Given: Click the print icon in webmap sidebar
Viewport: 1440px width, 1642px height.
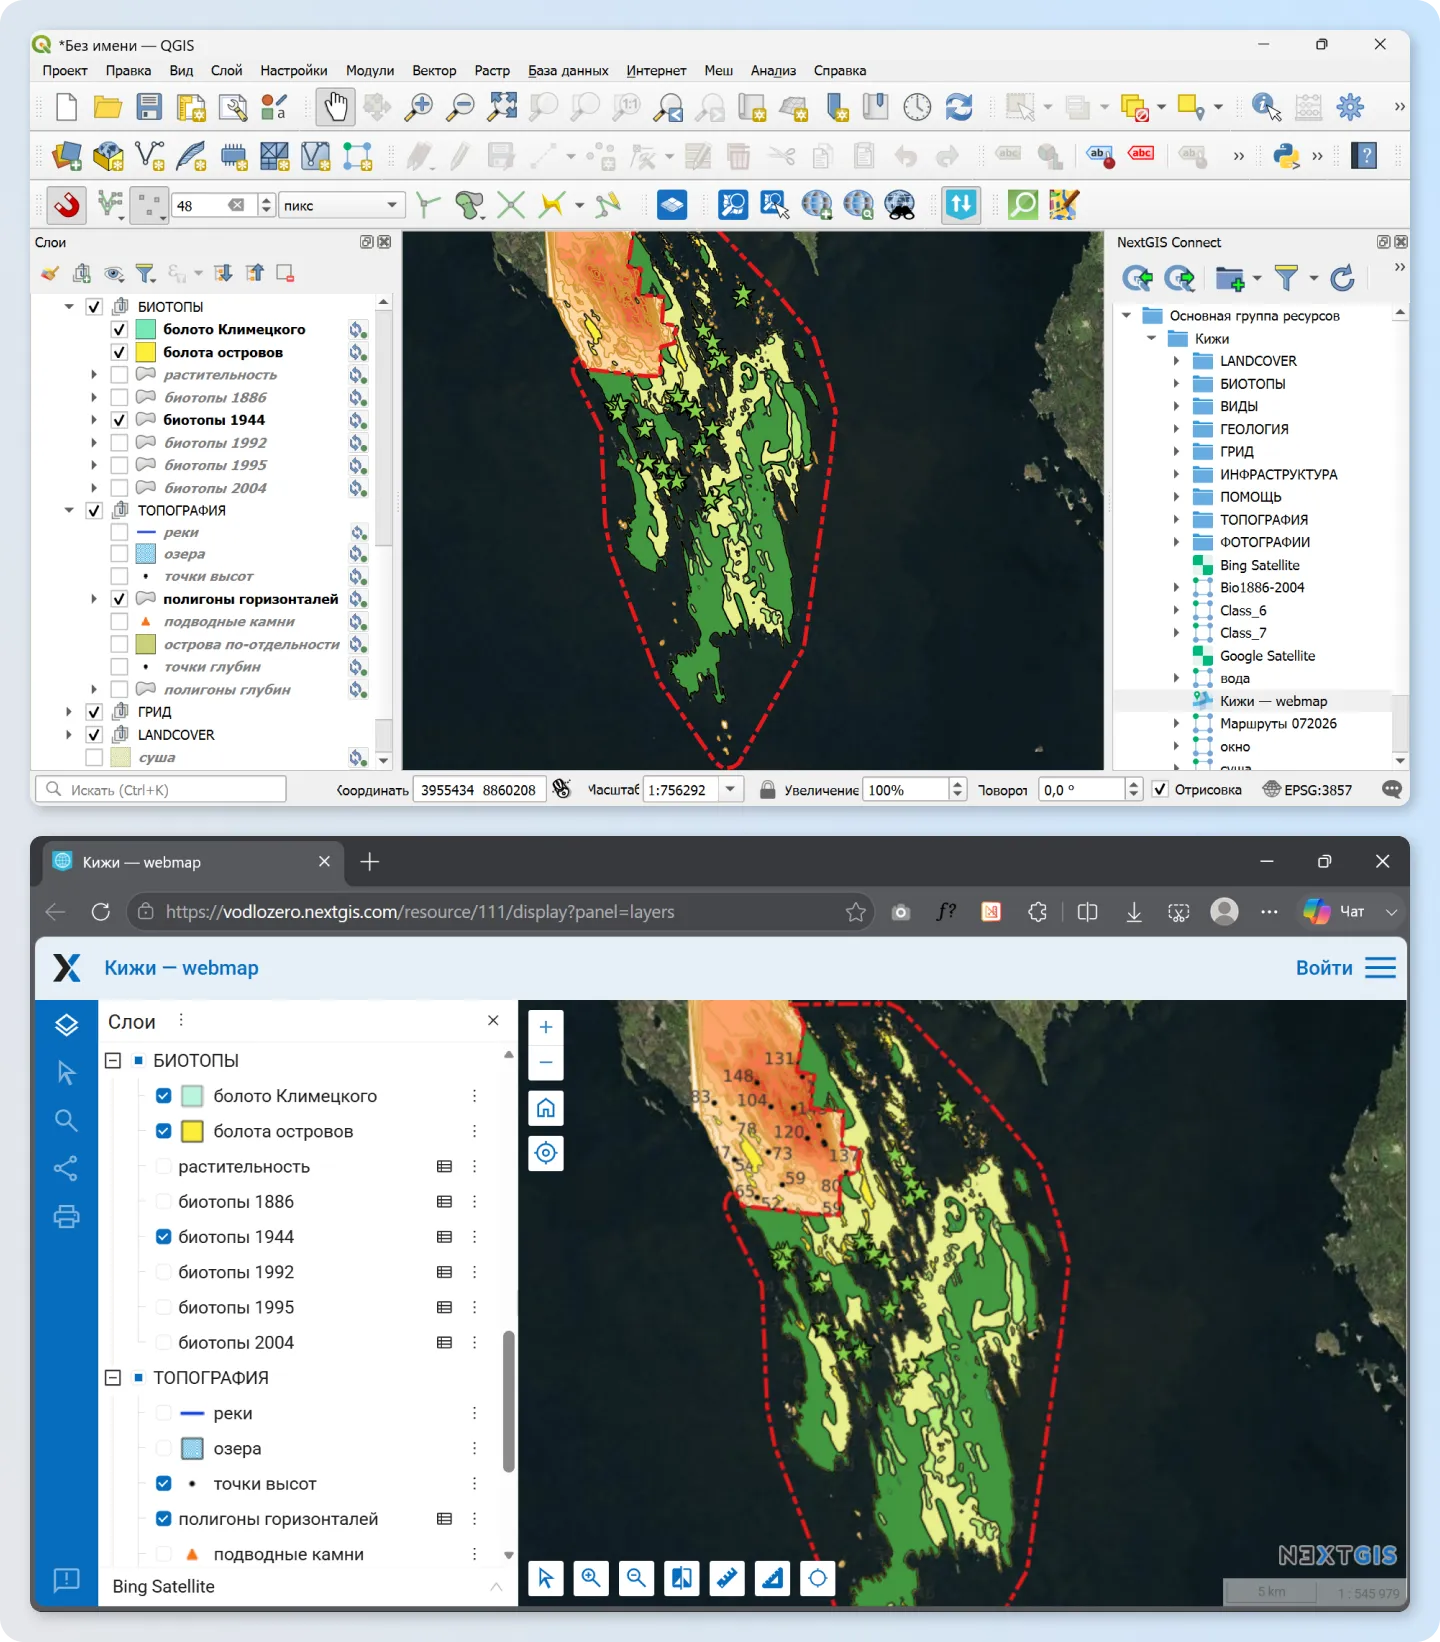Looking at the screenshot, I should [66, 1216].
